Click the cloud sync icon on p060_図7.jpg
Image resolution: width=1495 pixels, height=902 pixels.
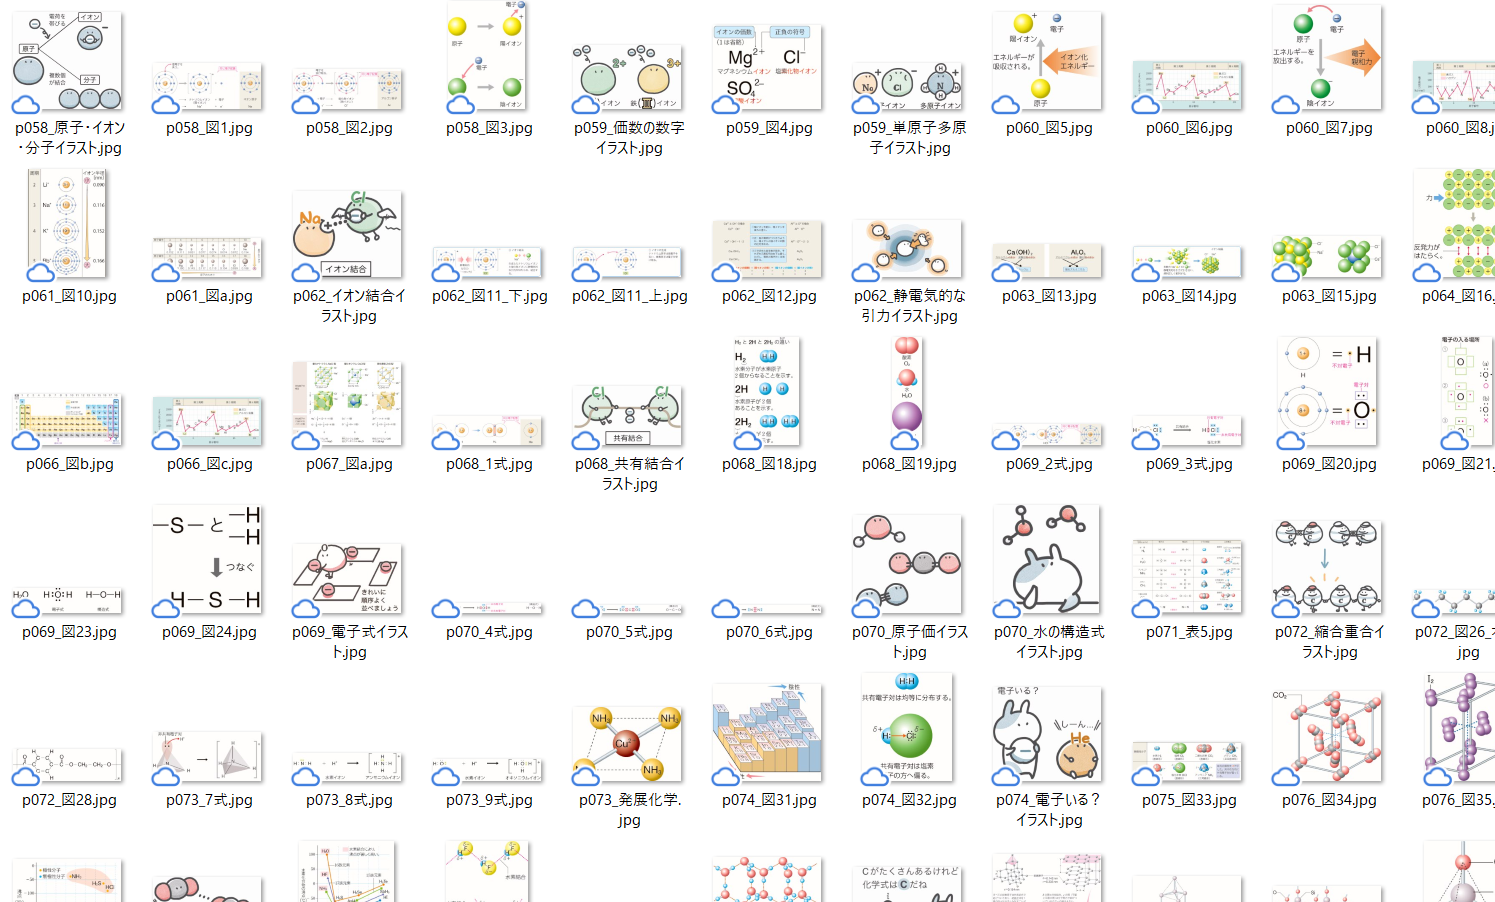tap(1286, 104)
